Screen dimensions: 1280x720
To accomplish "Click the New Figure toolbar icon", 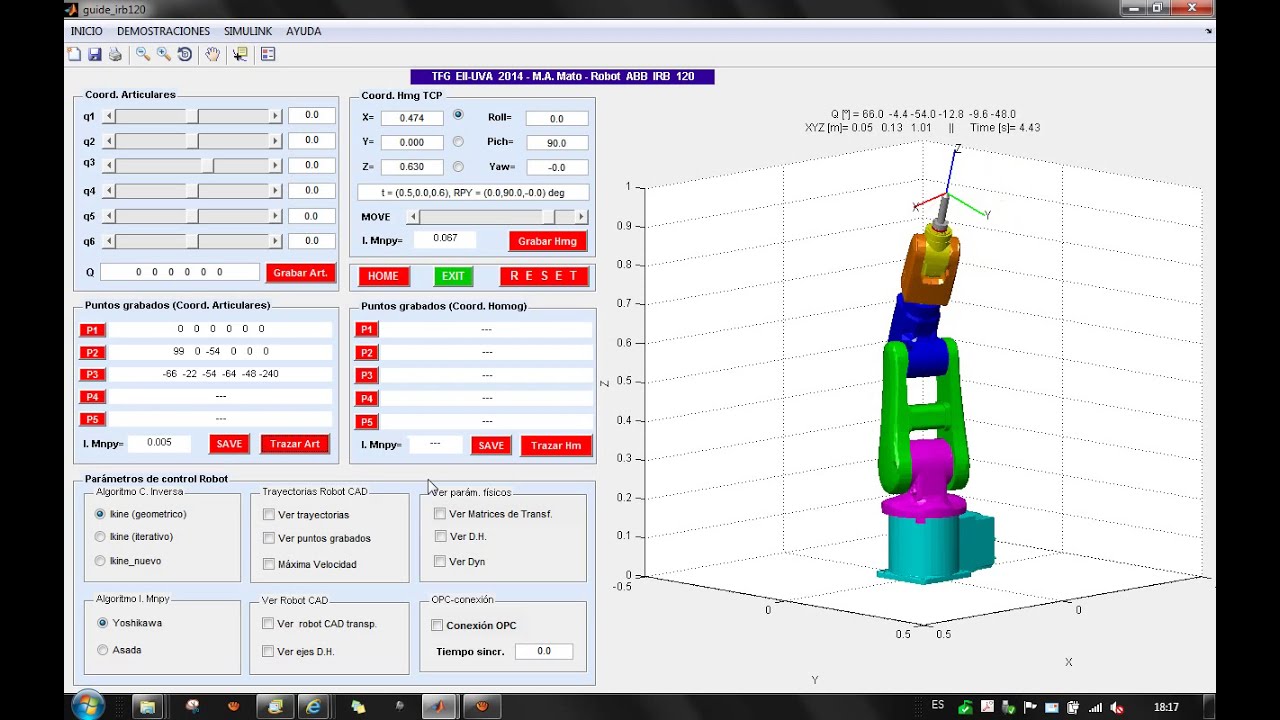I will coord(74,54).
